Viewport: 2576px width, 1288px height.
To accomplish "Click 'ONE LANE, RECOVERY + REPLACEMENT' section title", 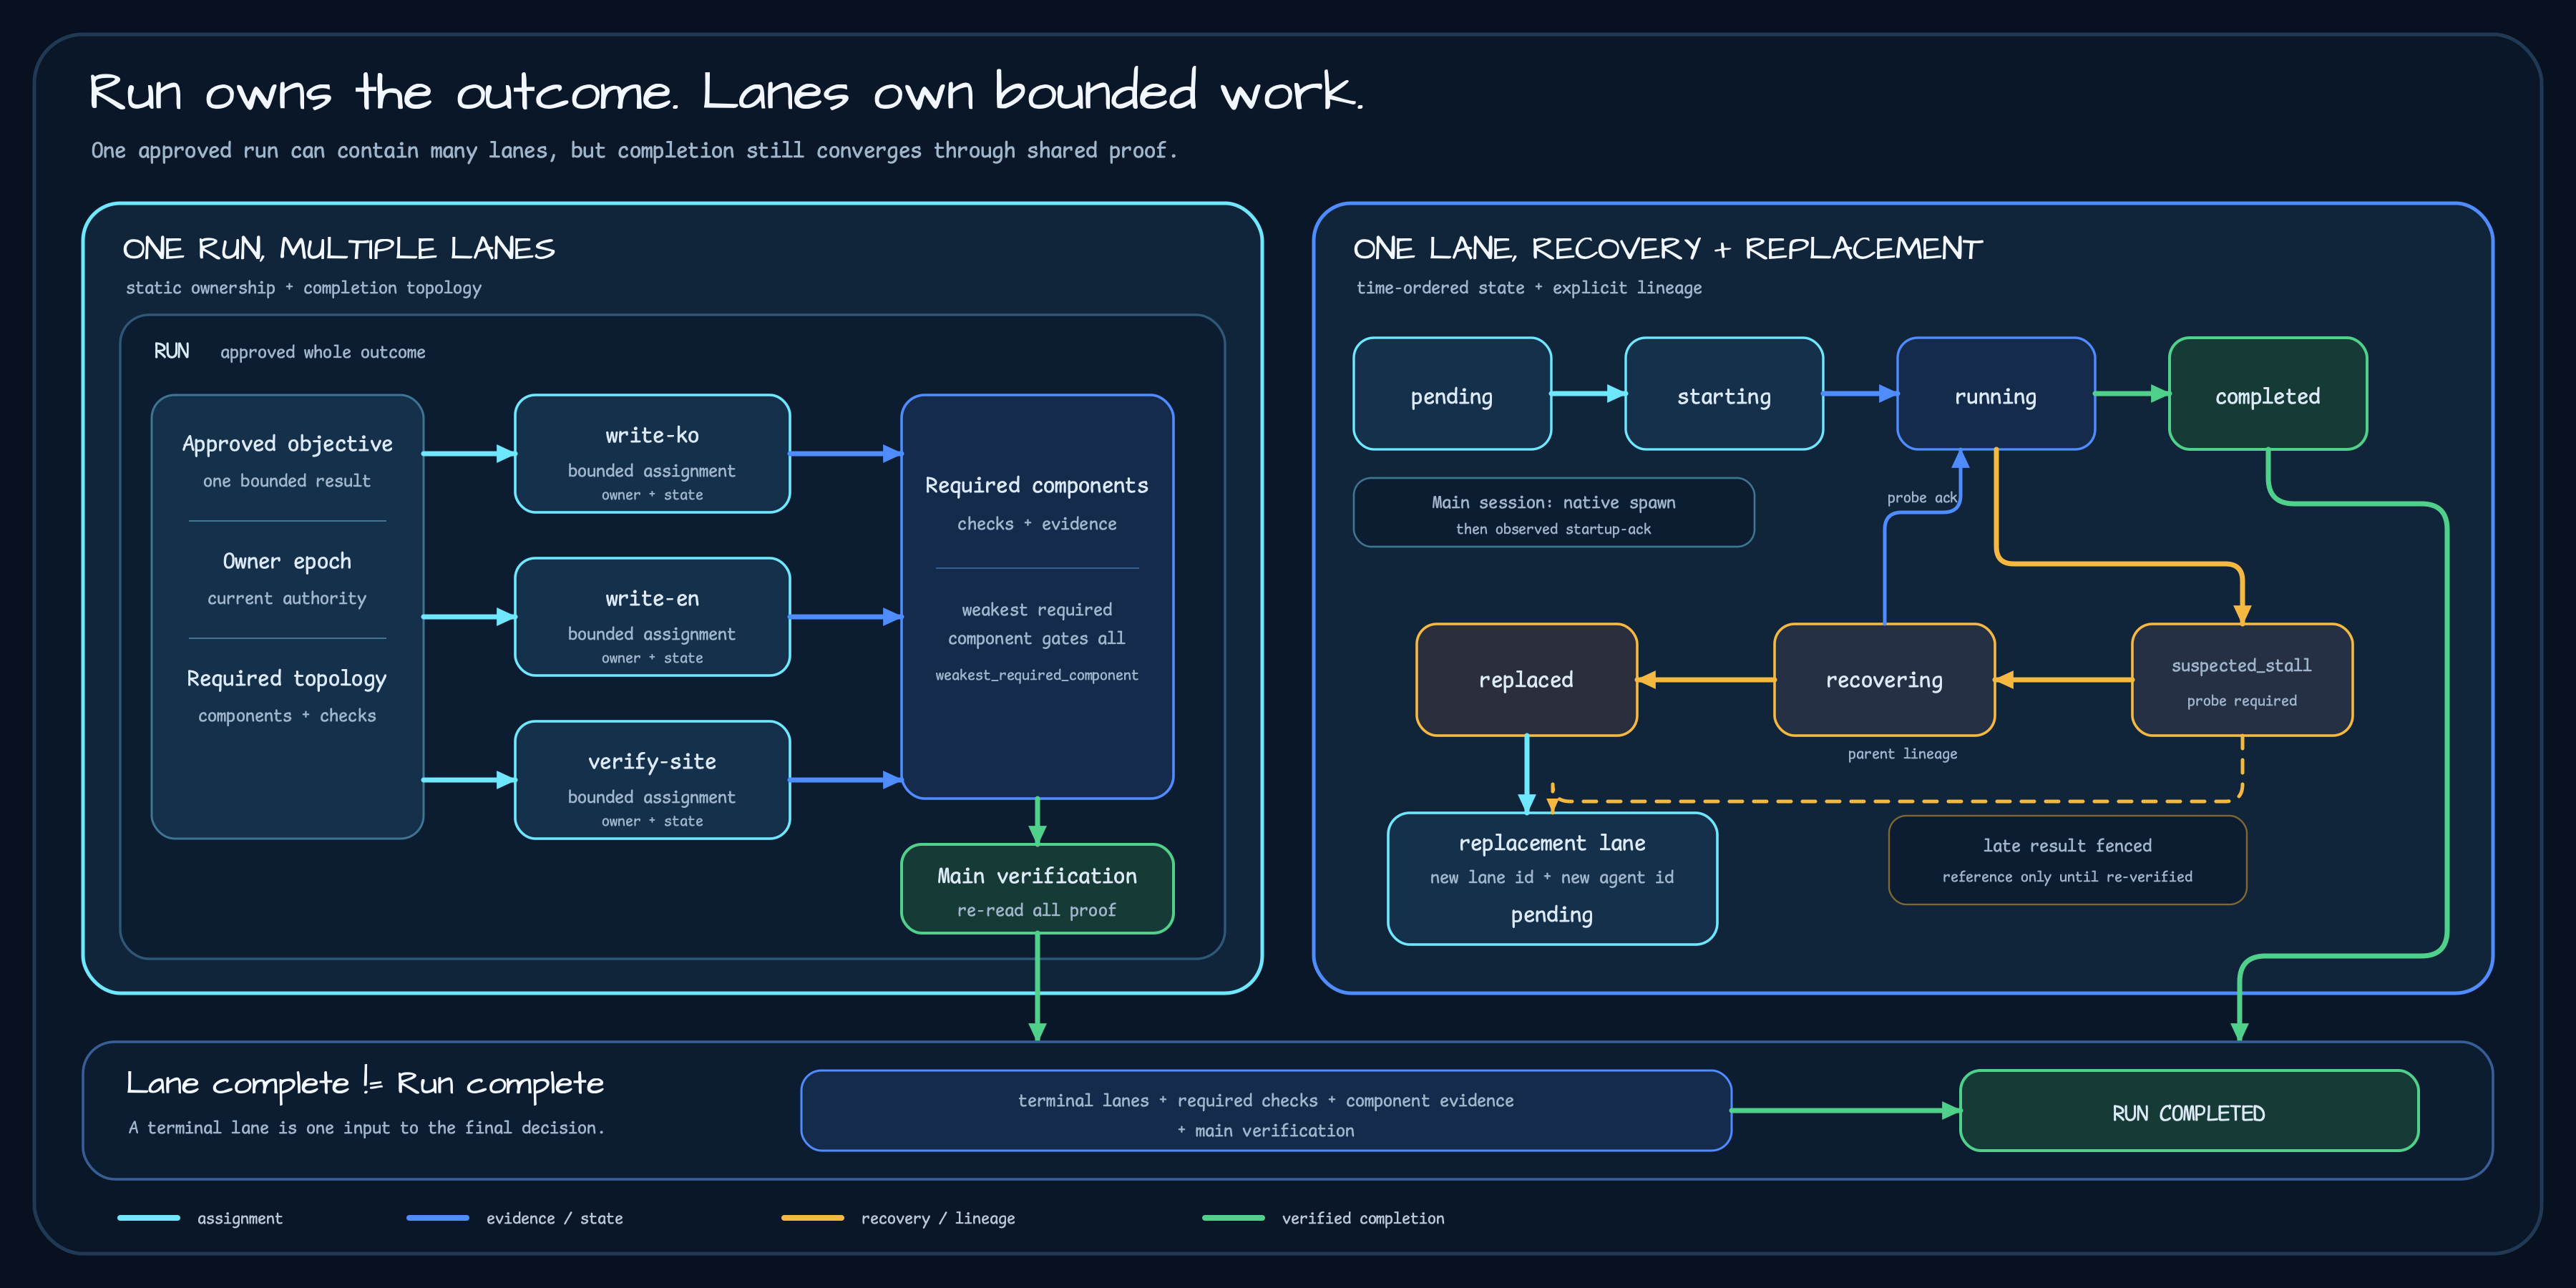I will click(x=1667, y=248).
